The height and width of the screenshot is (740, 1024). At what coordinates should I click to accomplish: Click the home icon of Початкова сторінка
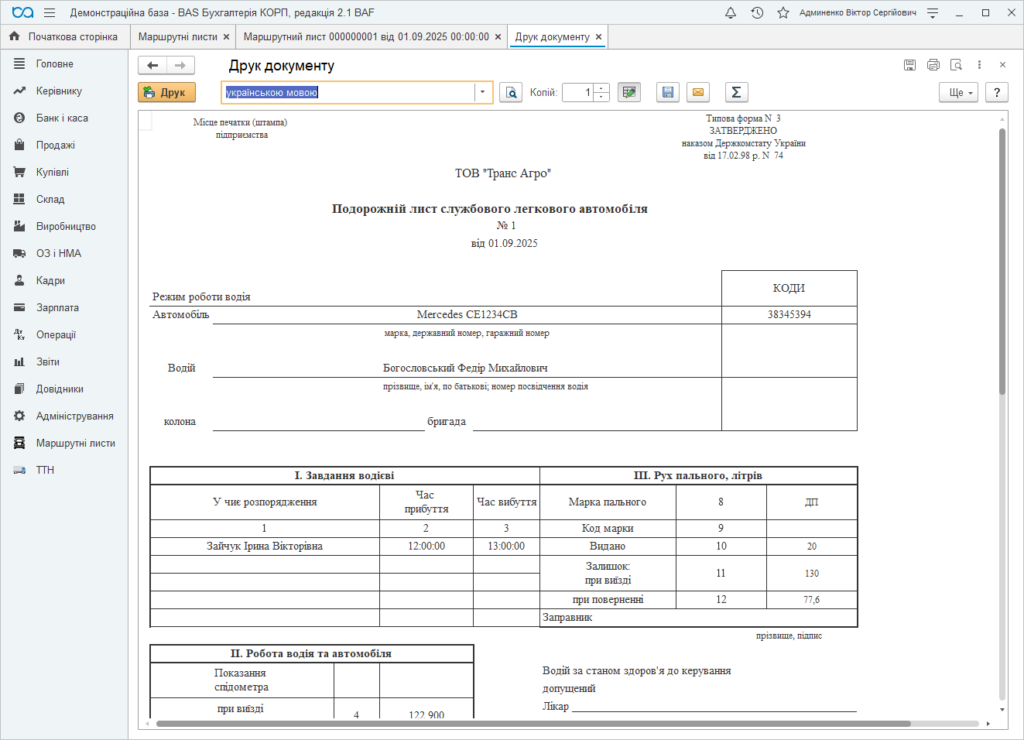14,37
